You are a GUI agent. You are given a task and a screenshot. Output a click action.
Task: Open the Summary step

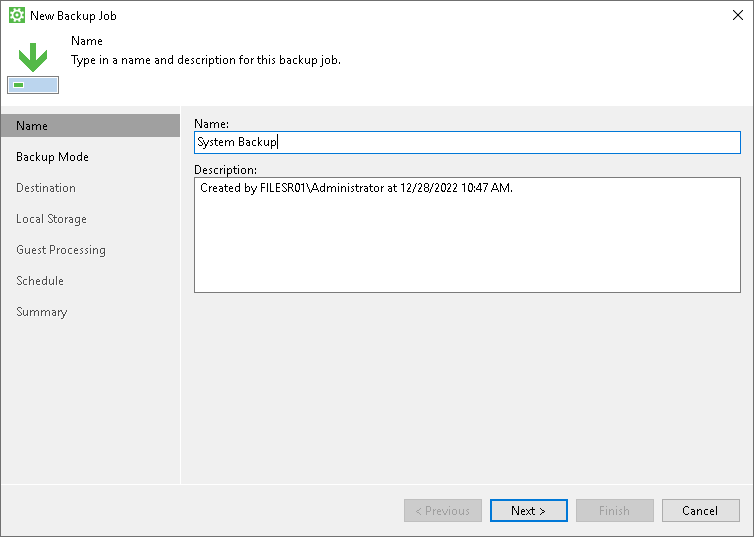pos(42,312)
